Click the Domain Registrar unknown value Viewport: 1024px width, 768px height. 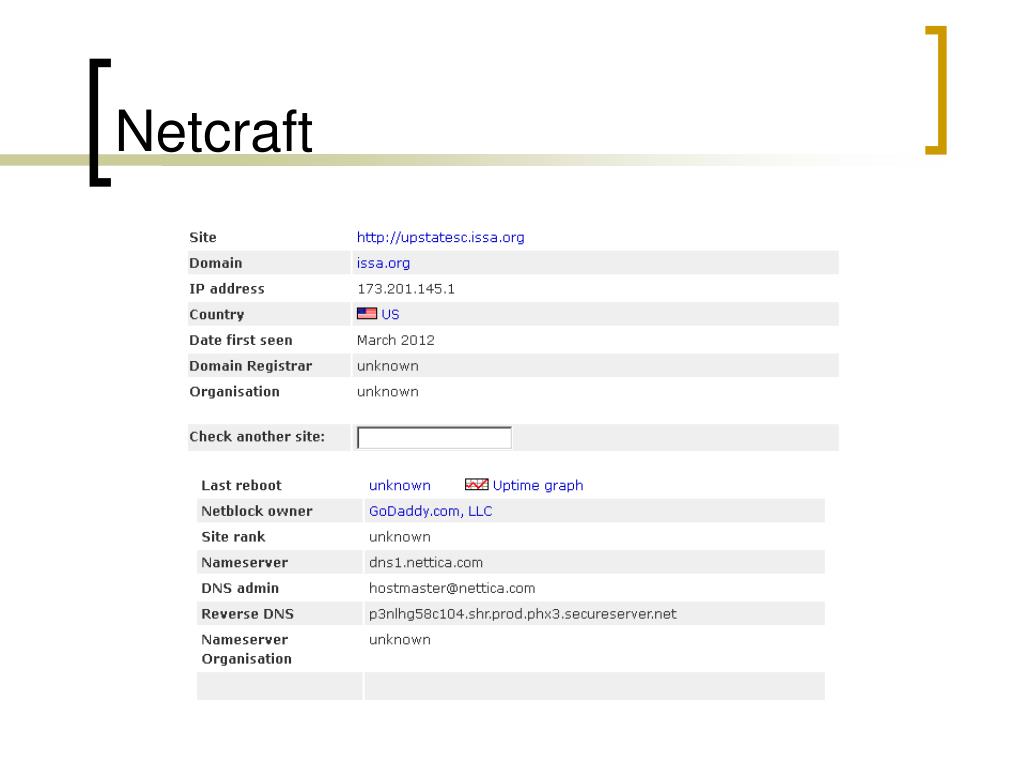[387, 366]
